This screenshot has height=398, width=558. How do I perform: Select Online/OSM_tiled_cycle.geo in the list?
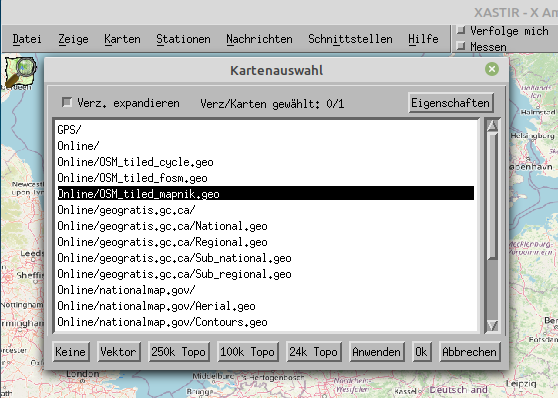(x=265, y=162)
